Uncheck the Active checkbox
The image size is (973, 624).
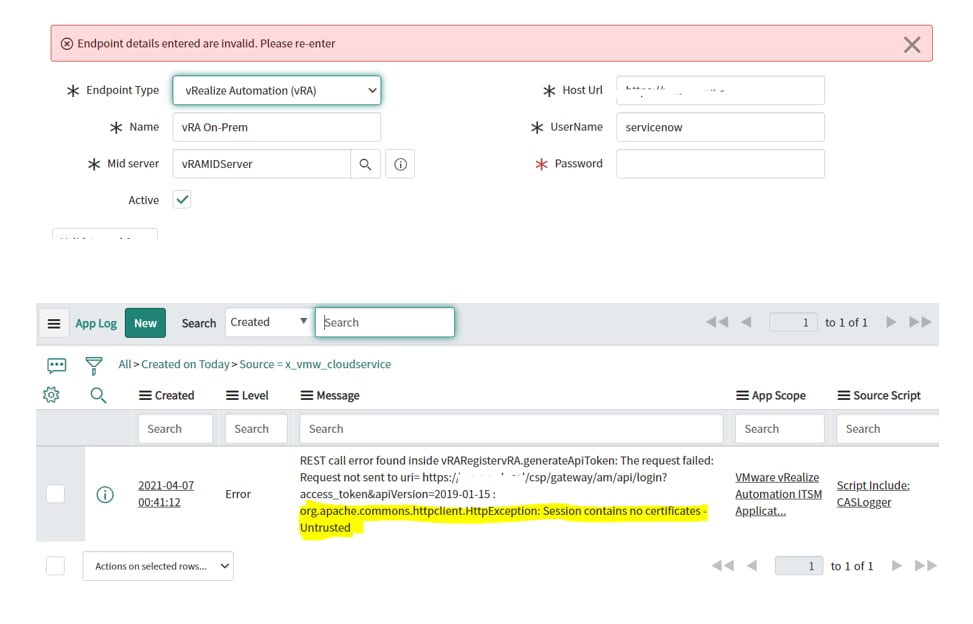pos(181,199)
